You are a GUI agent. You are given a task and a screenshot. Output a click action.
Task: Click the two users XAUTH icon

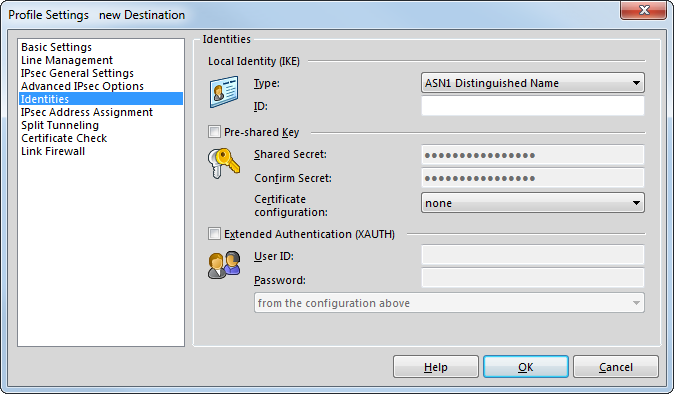(x=224, y=265)
